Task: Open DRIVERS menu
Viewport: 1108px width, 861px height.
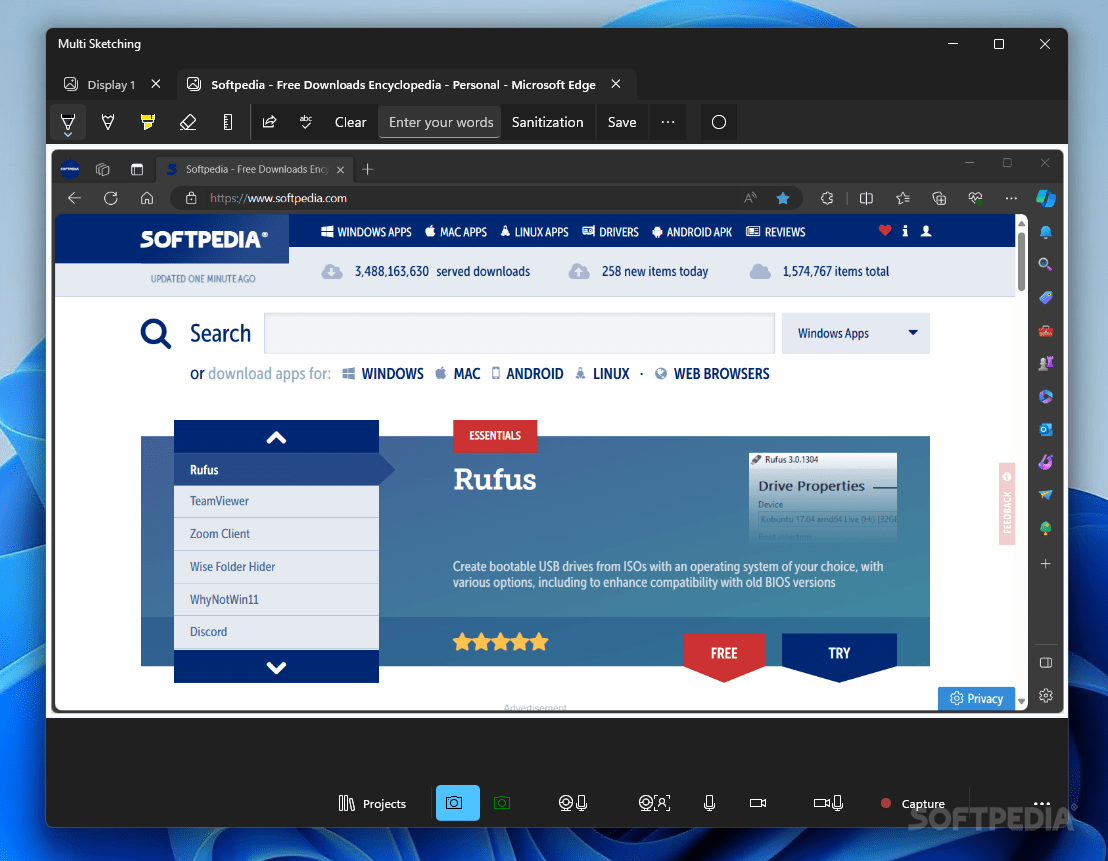Action: (611, 232)
